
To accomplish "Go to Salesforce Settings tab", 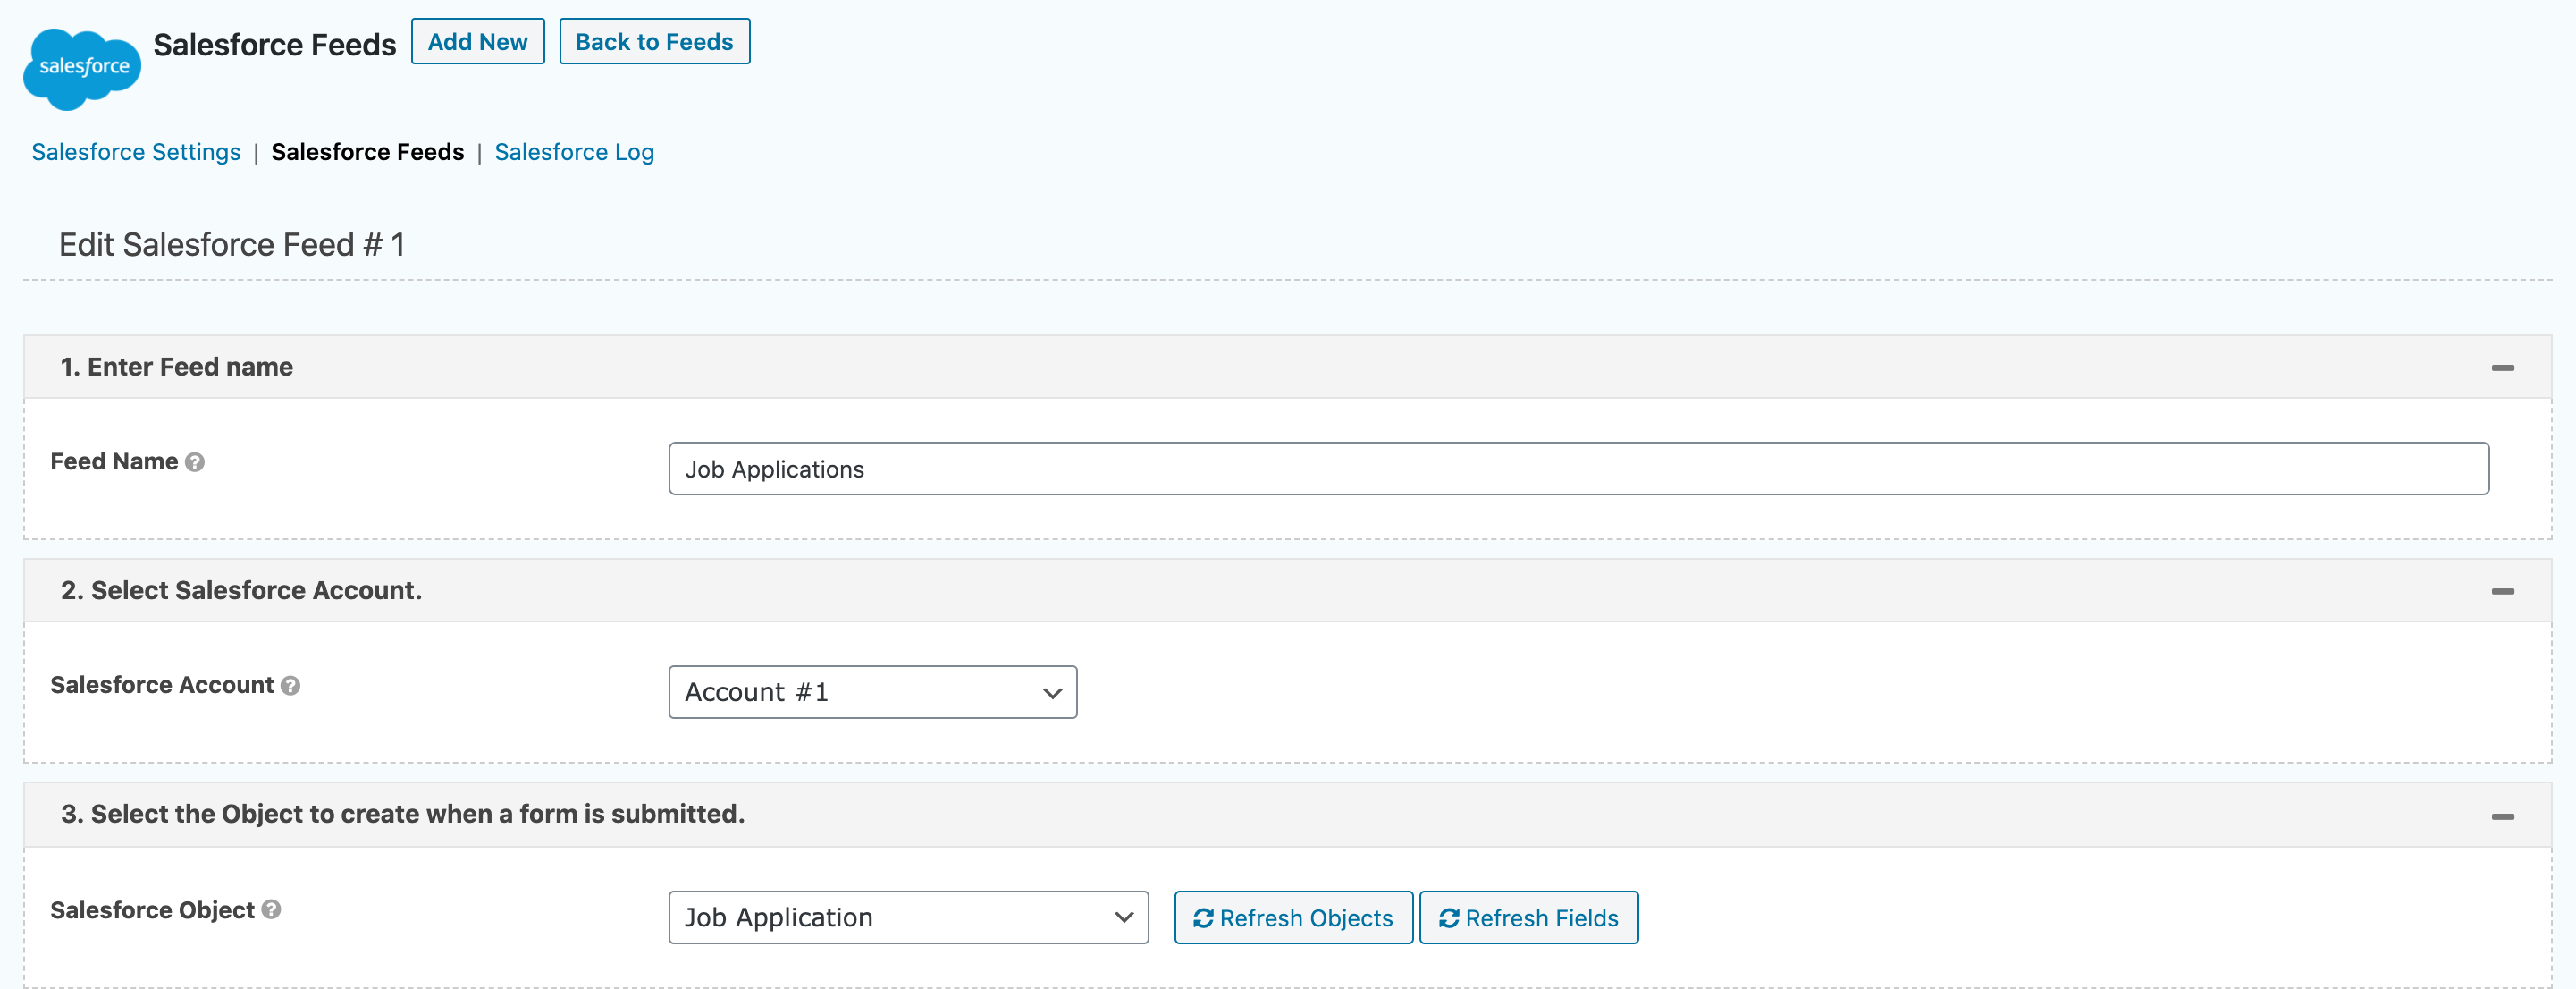I will 136,152.
